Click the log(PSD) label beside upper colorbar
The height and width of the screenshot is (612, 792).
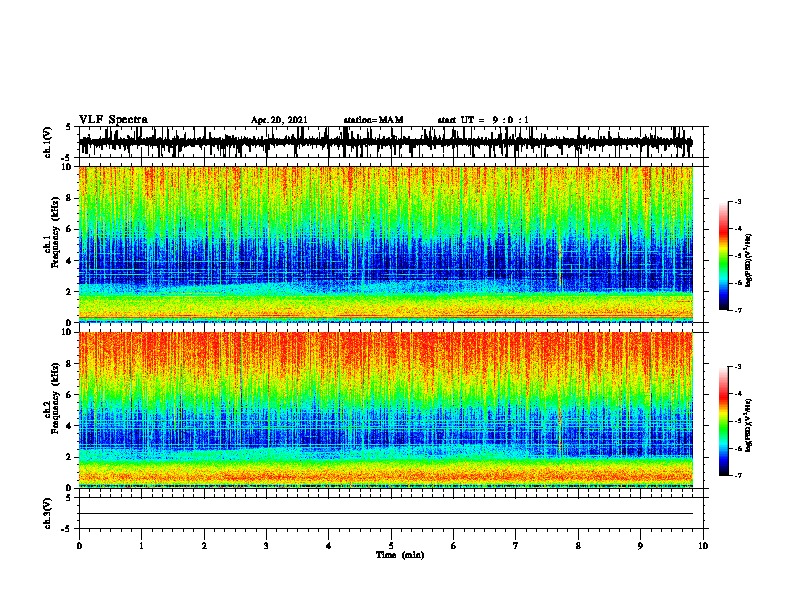tap(749, 261)
